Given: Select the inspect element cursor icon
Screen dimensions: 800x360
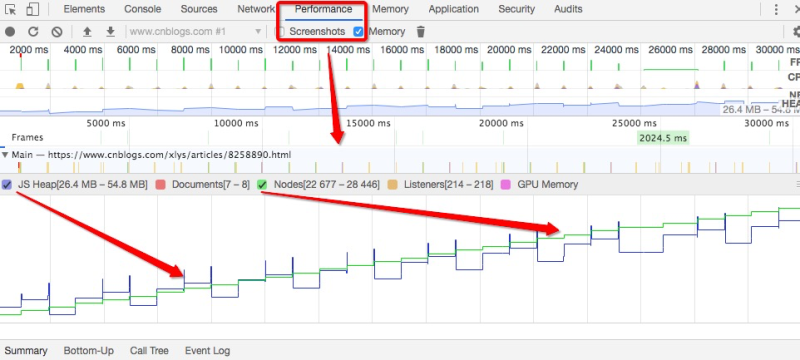Looking at the screenshot, I should click(10, 9).
